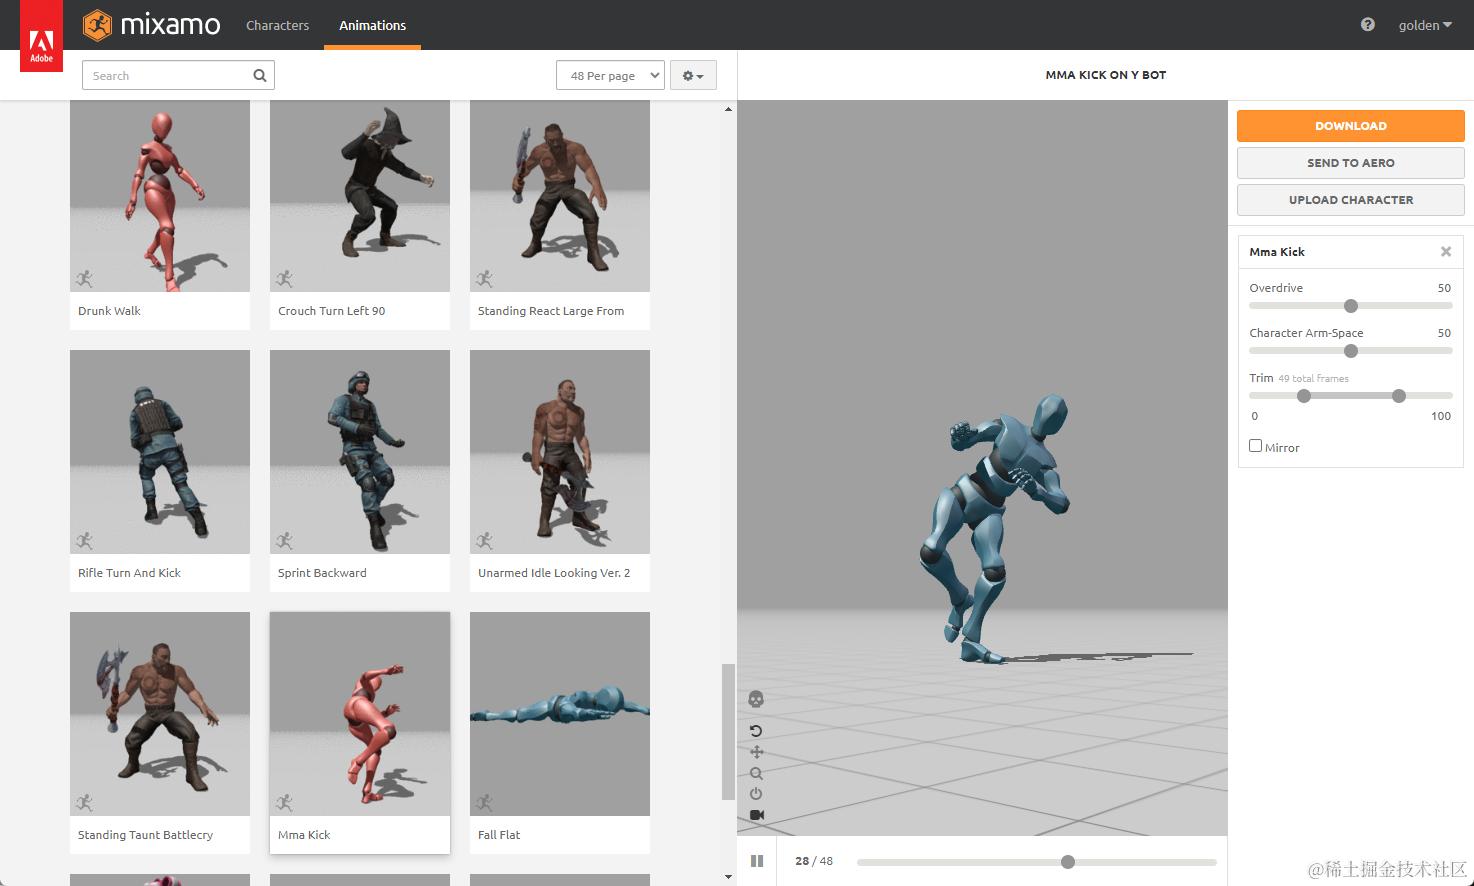Select the pan move arrows icon
The height and width of the screenshot is (886, 1474).
click(x=756, y=752)
